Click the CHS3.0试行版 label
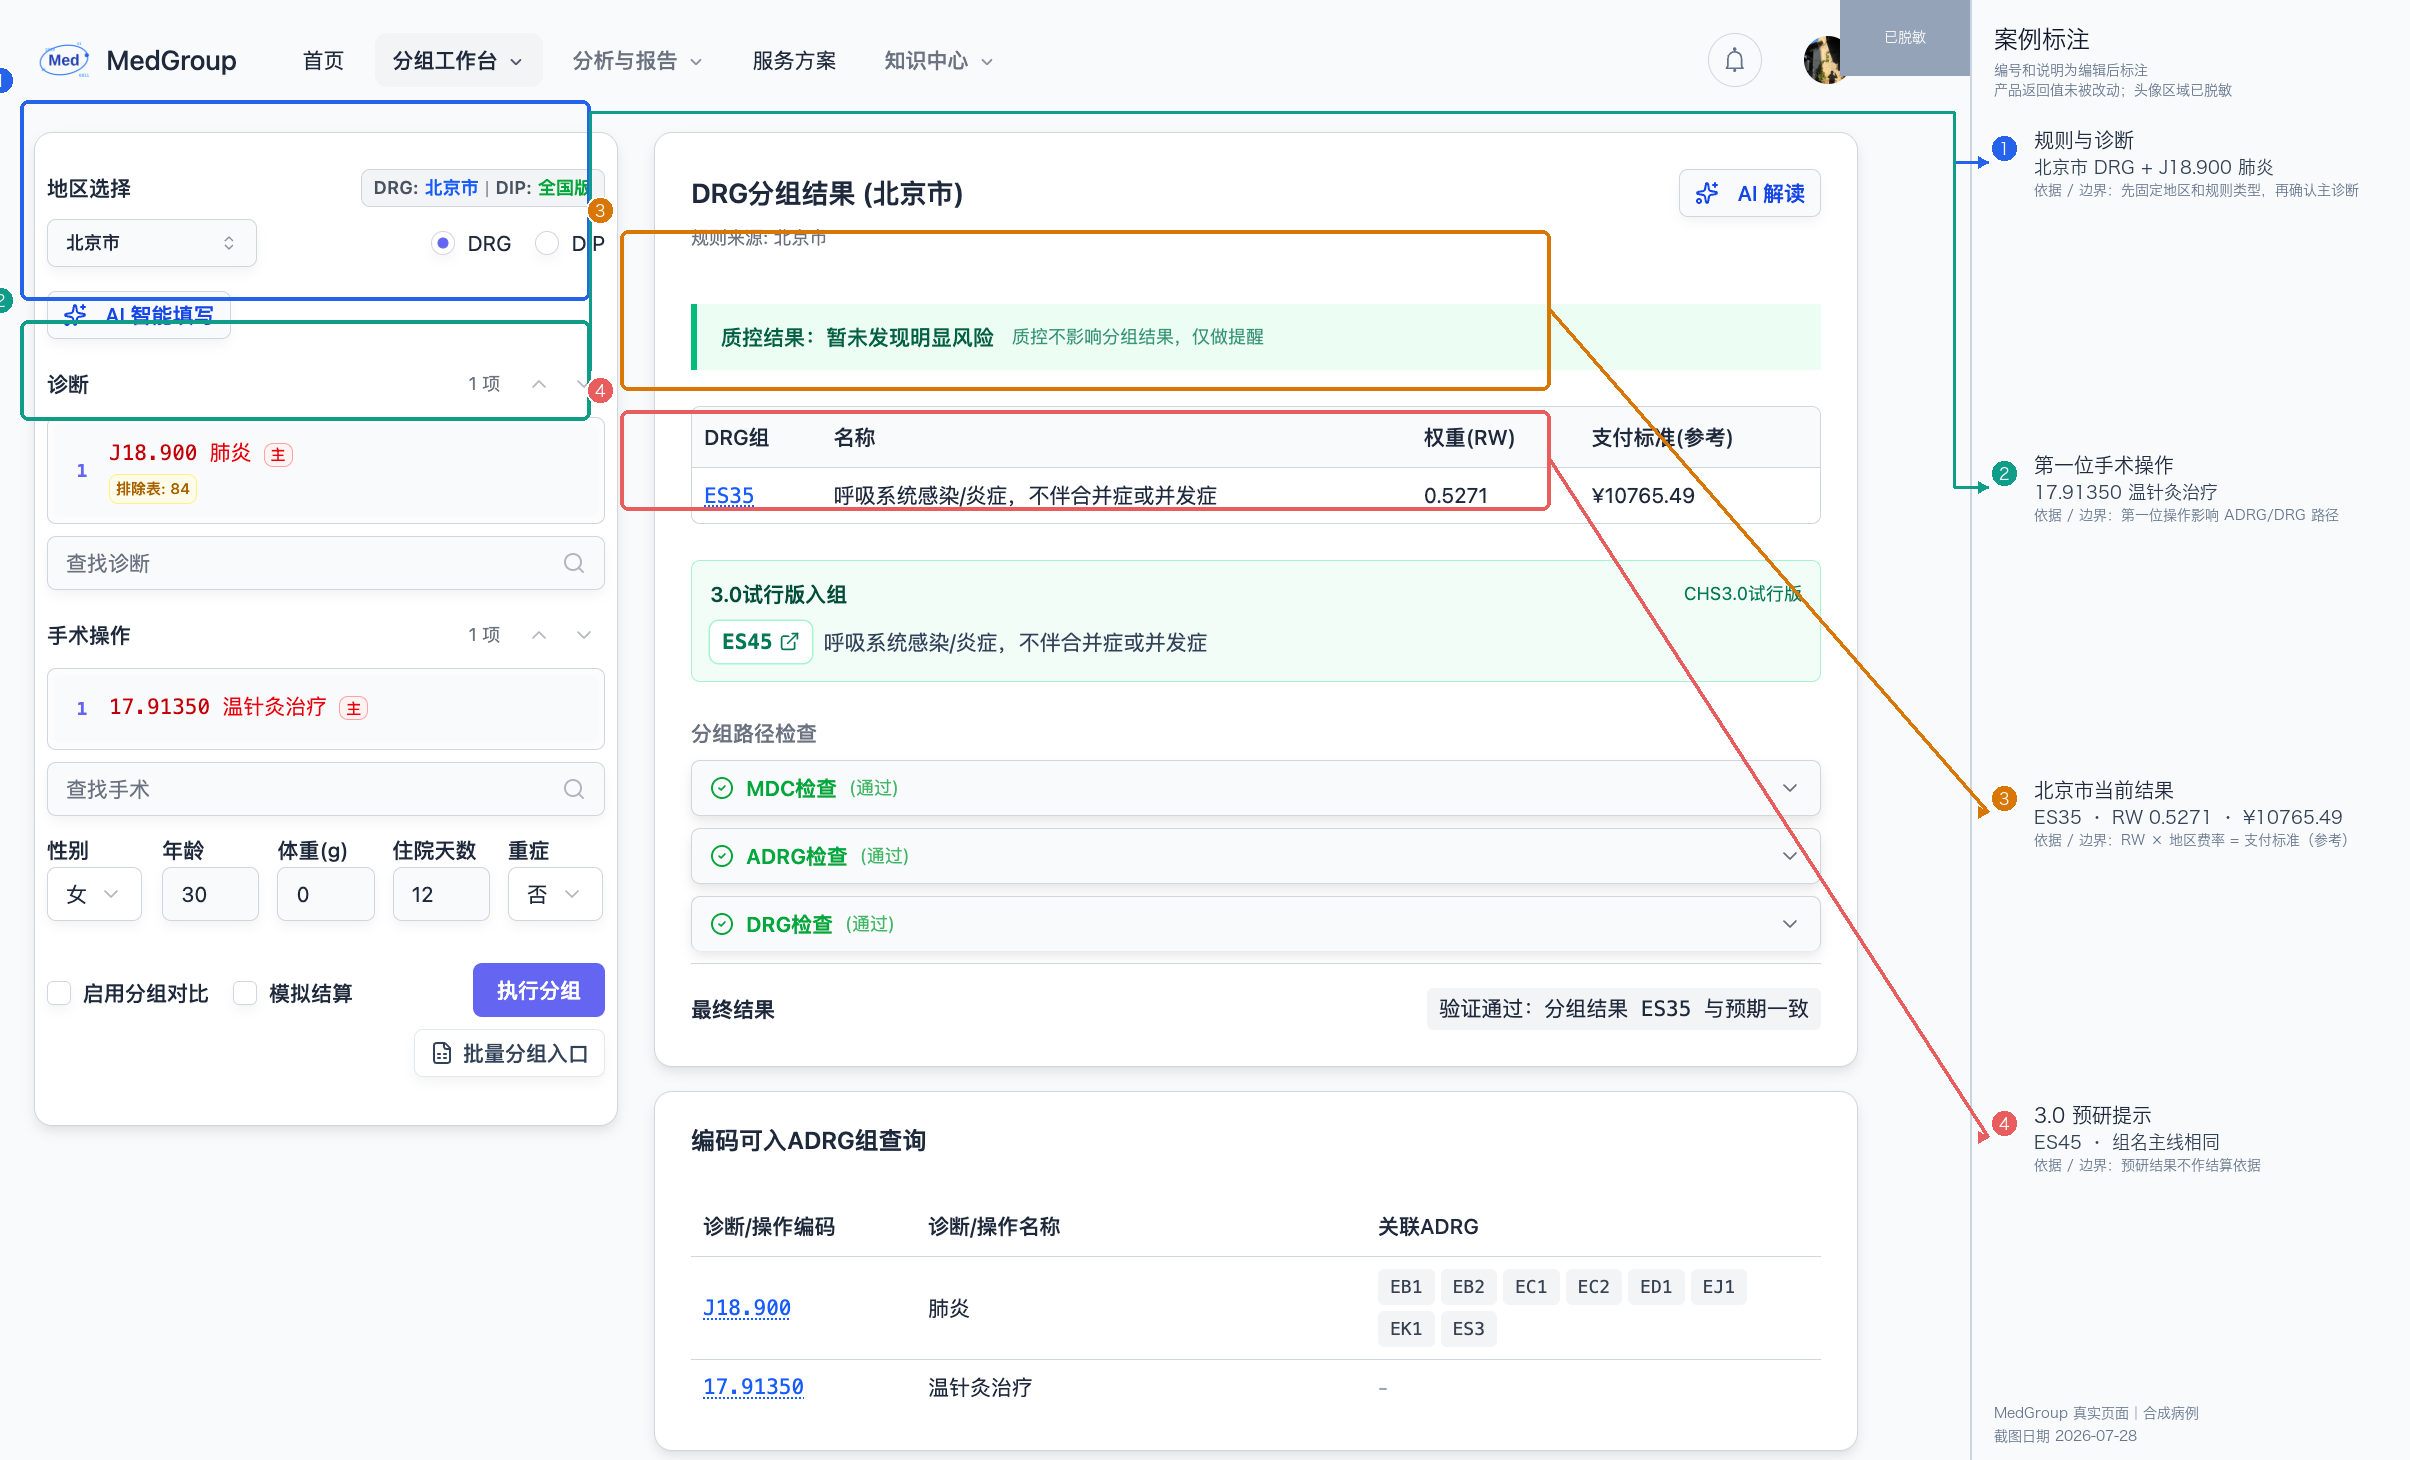2410x1460 pixels. 1742,594
